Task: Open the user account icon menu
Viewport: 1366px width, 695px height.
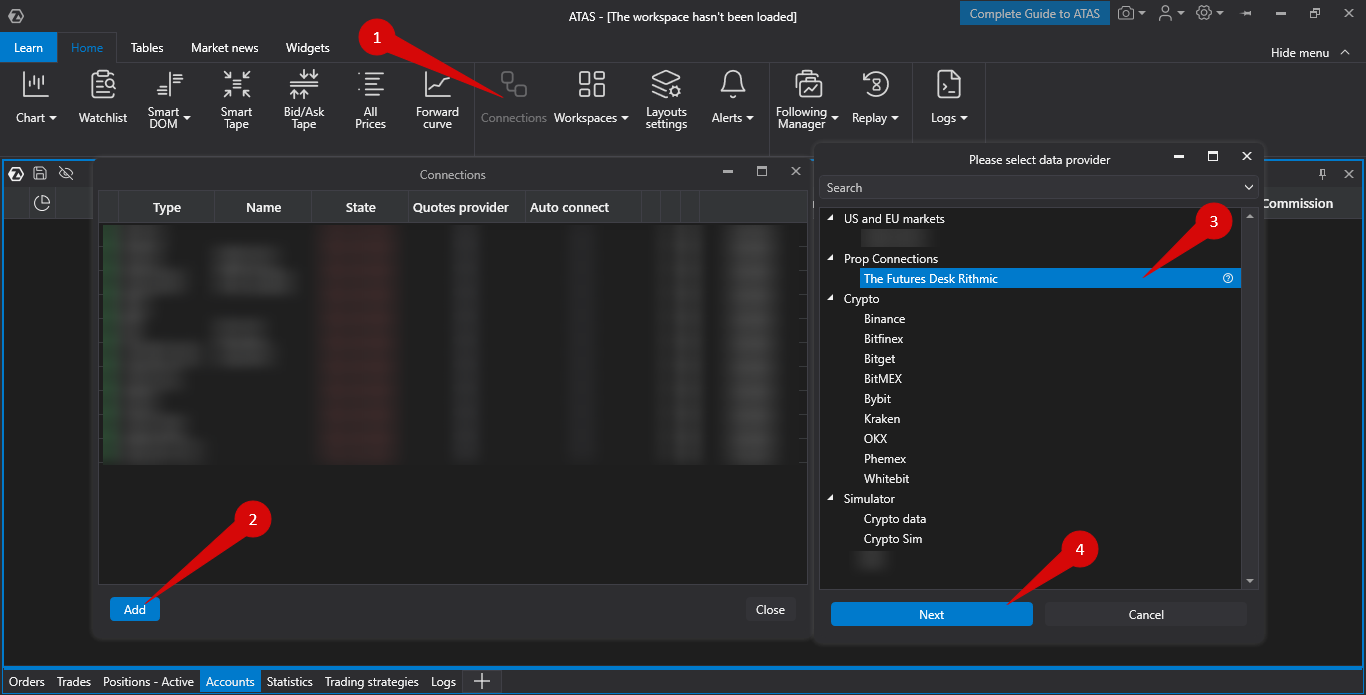Action: [1165, 13]
